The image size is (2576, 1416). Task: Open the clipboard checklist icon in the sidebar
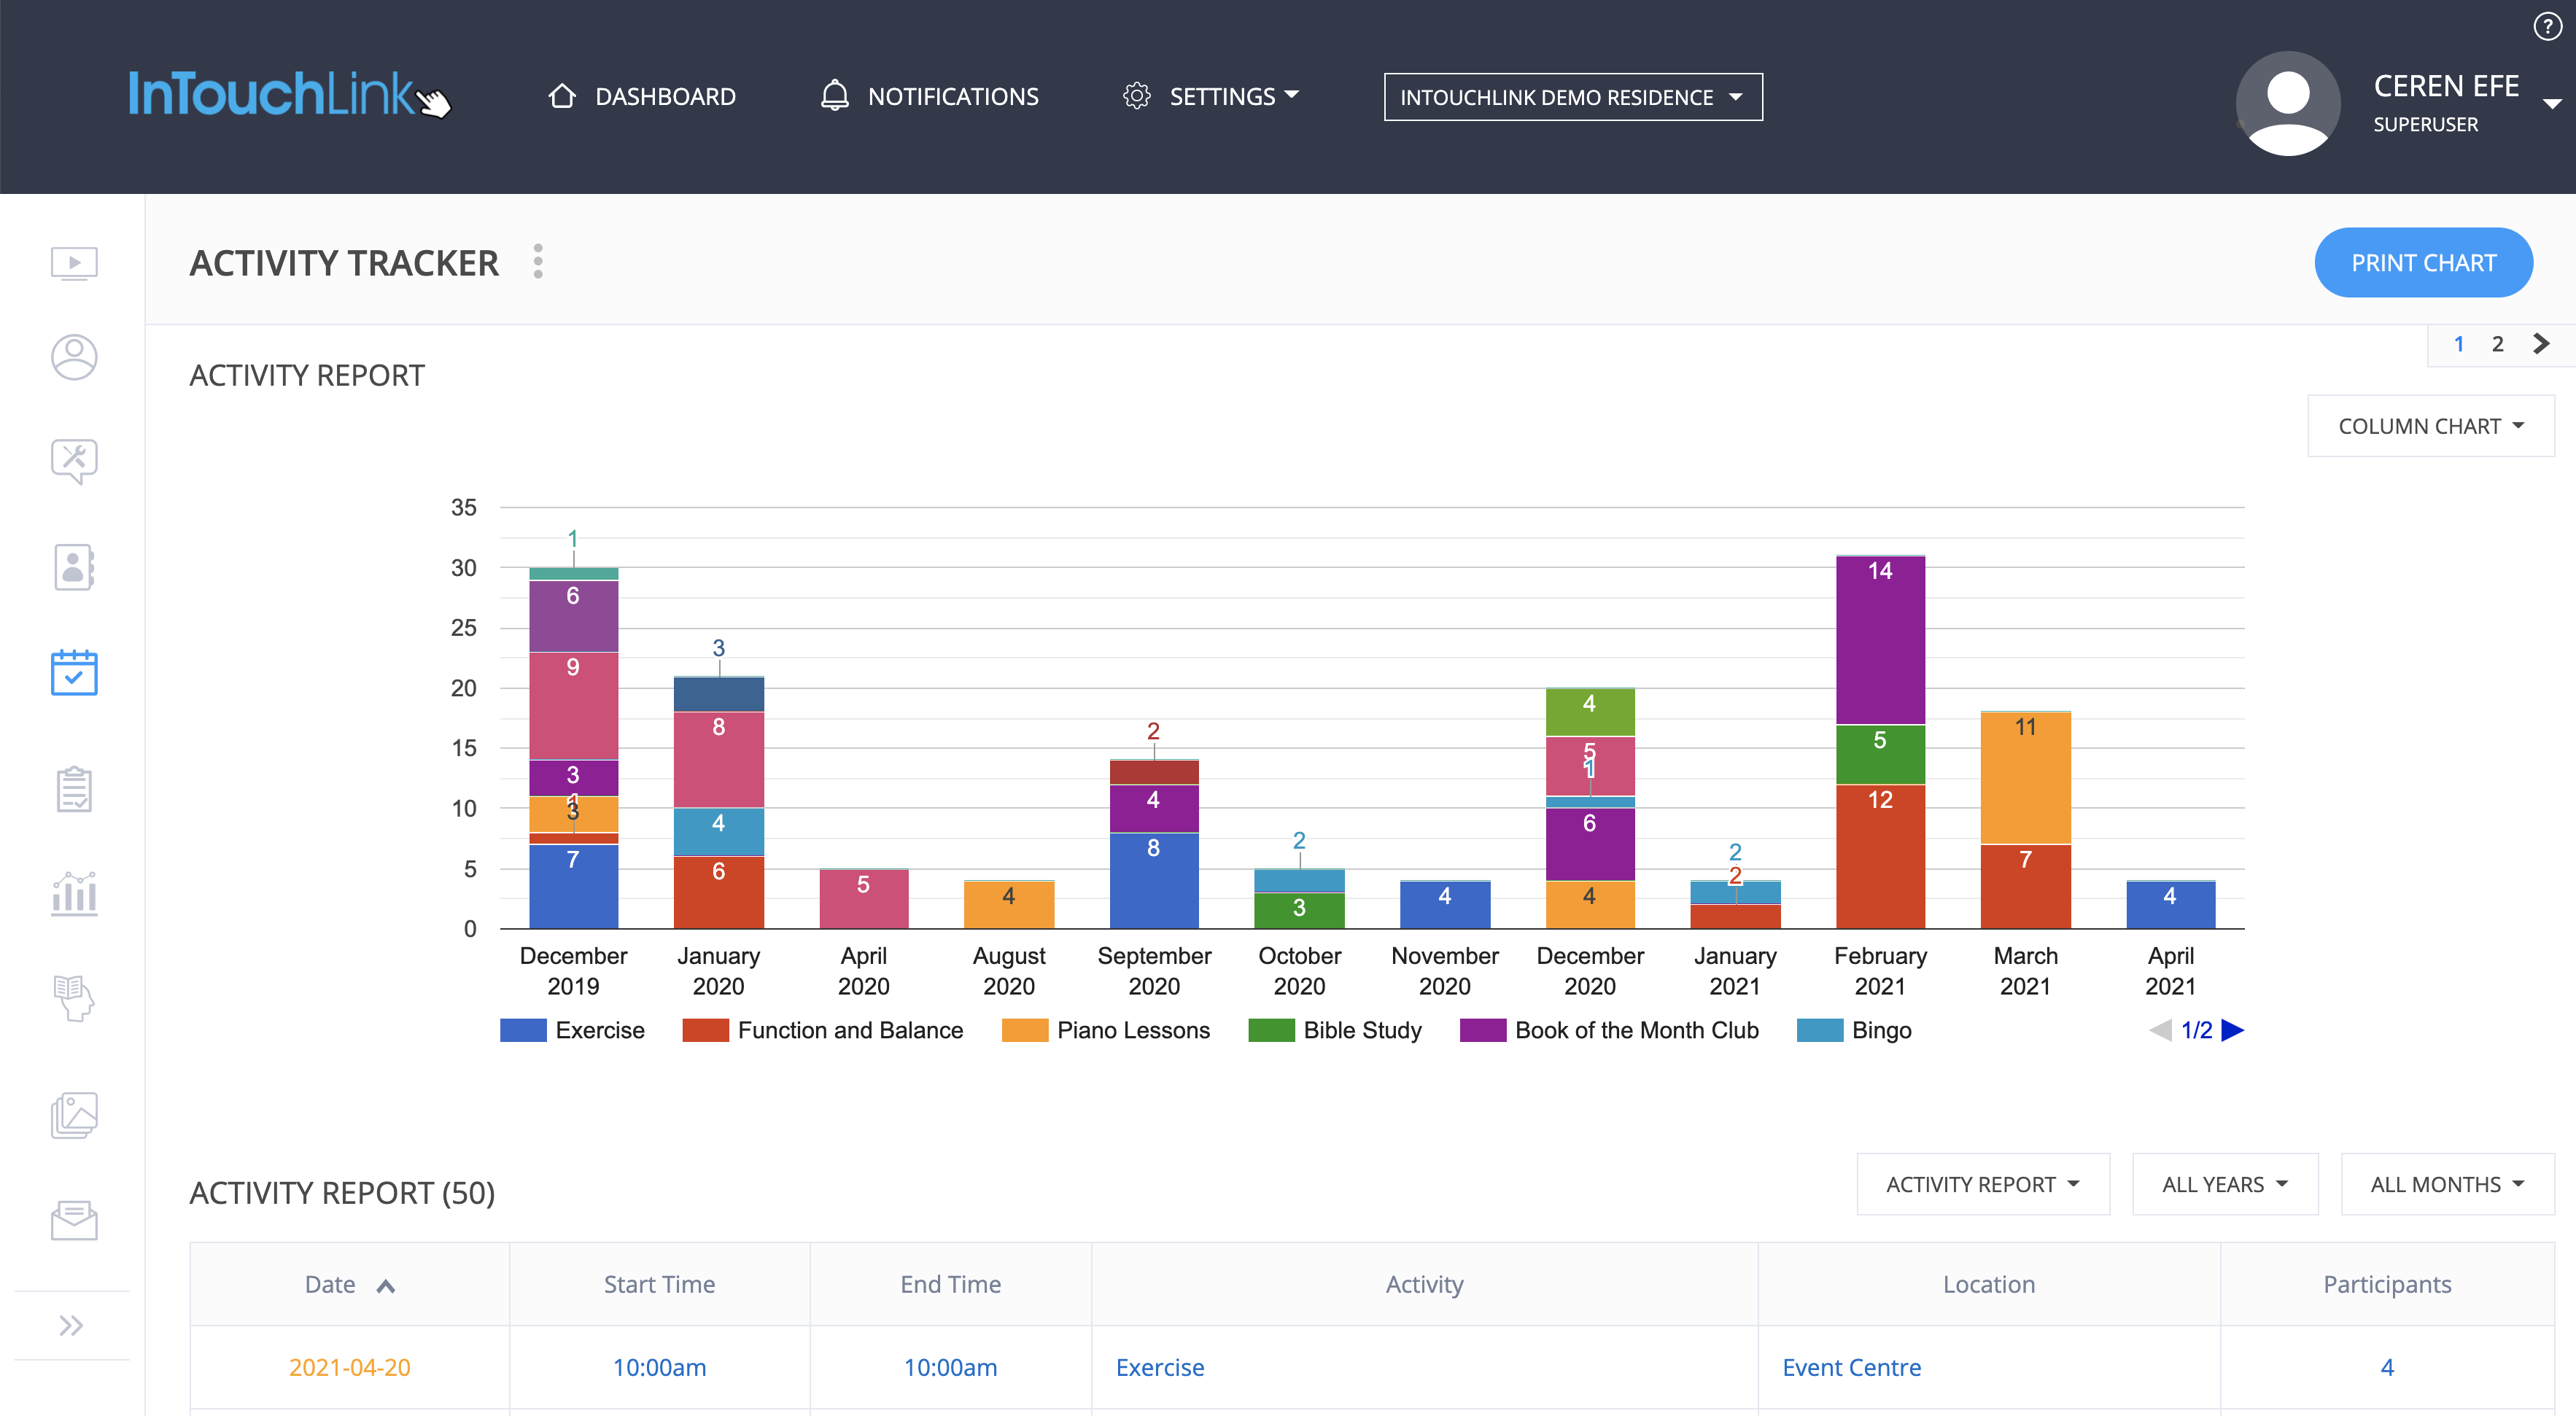point(73,789)
